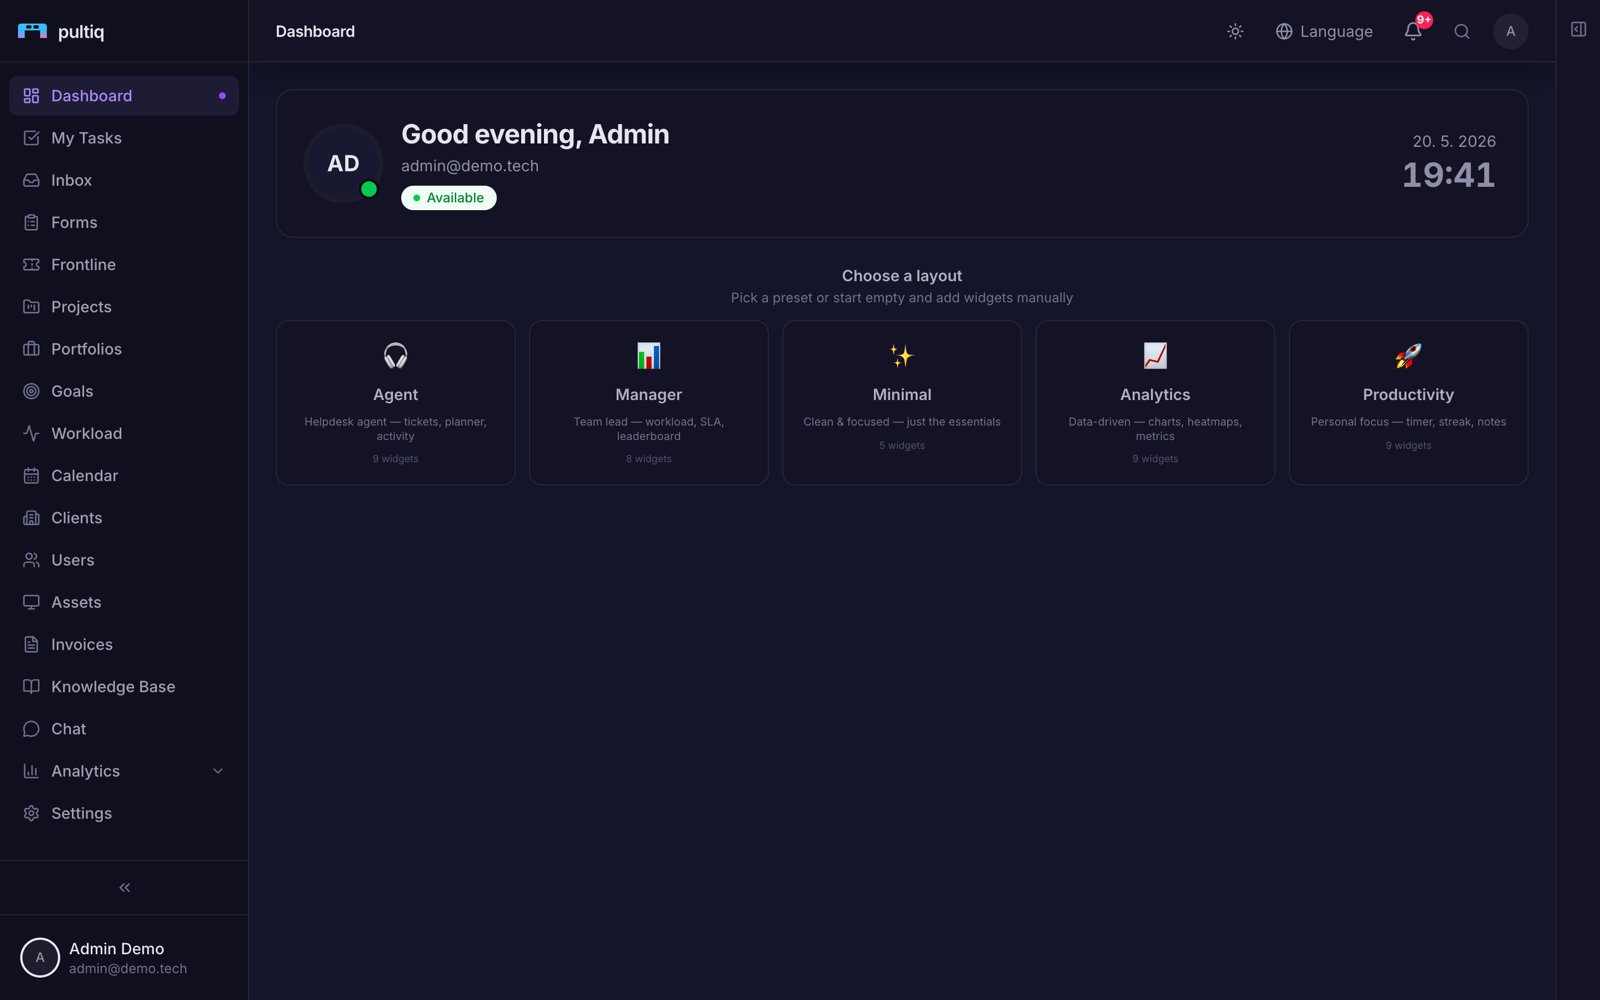Click the Choose a layout heading

[902, 276]
